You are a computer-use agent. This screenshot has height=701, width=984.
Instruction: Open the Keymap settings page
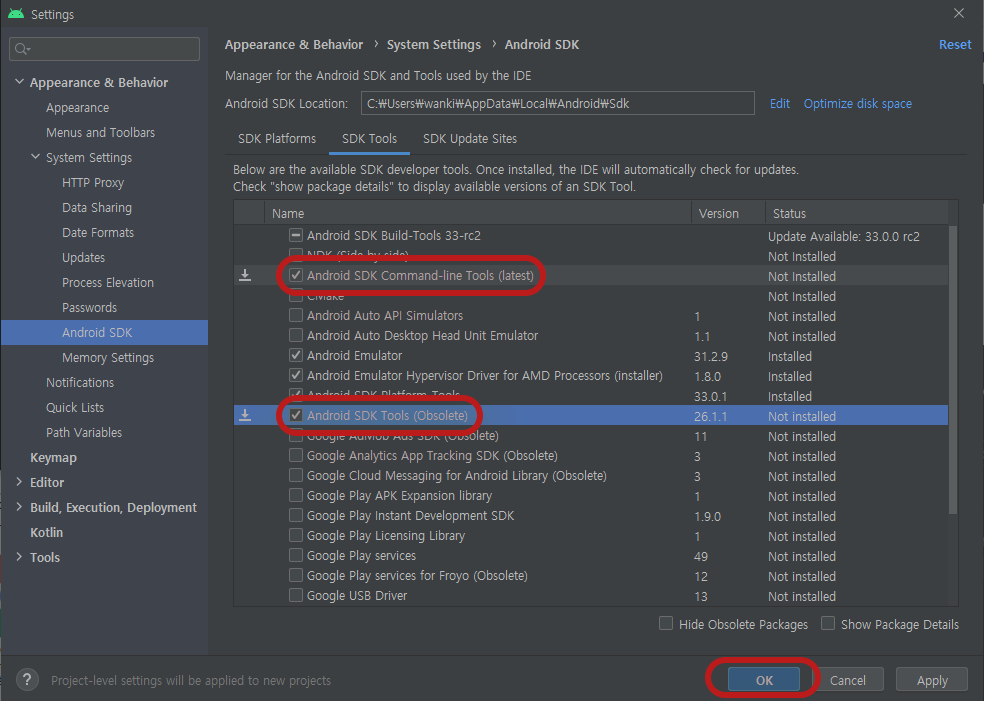[x=53, y=458]
